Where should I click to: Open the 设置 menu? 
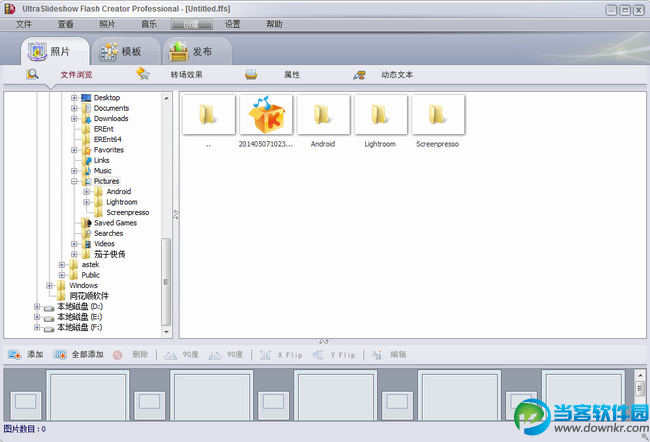[233, 24]
